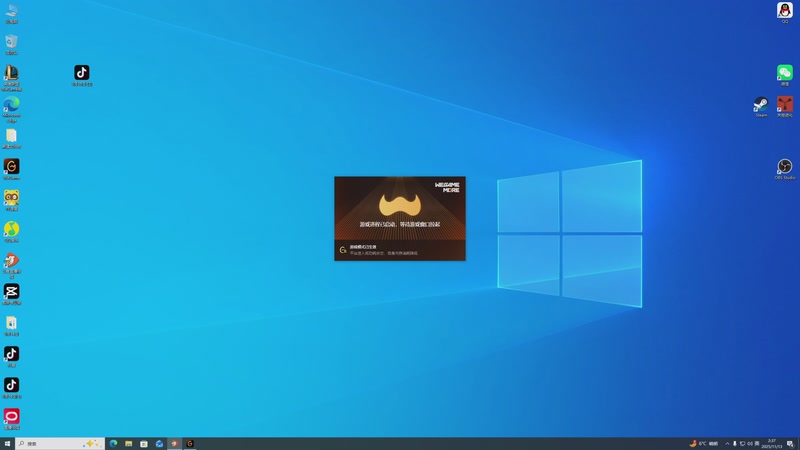Open Microsoft Store from the taskbar
The image size is (800, 450).
coord(144,444)
